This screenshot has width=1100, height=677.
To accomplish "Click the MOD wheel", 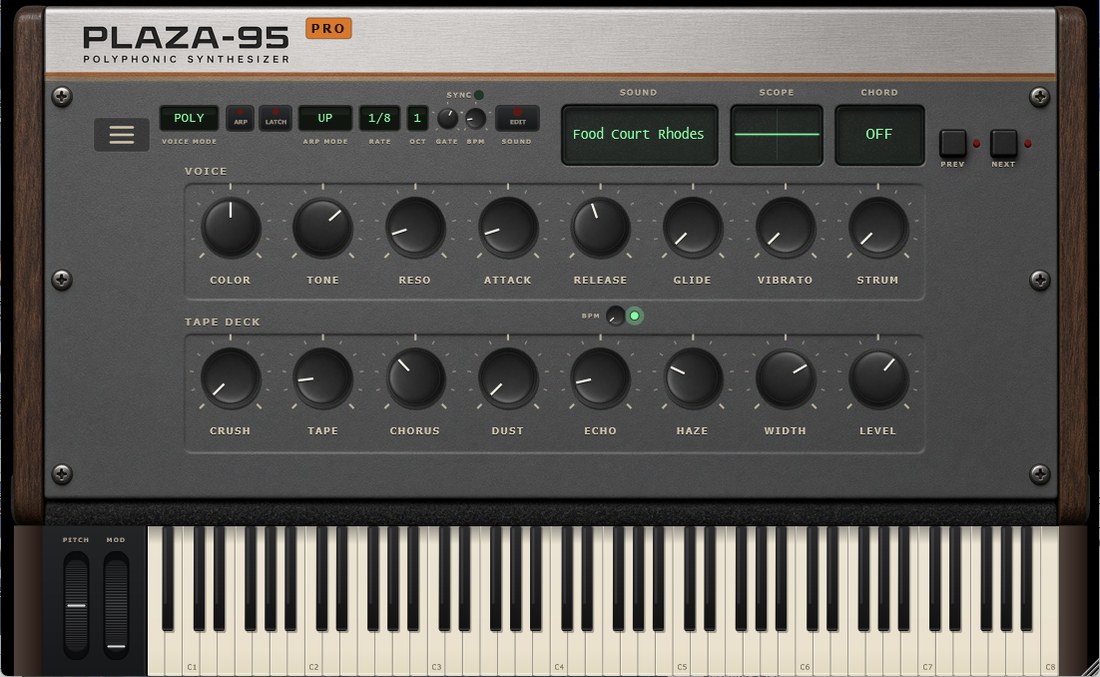I will pyautogui.click(x=116, y=605).
